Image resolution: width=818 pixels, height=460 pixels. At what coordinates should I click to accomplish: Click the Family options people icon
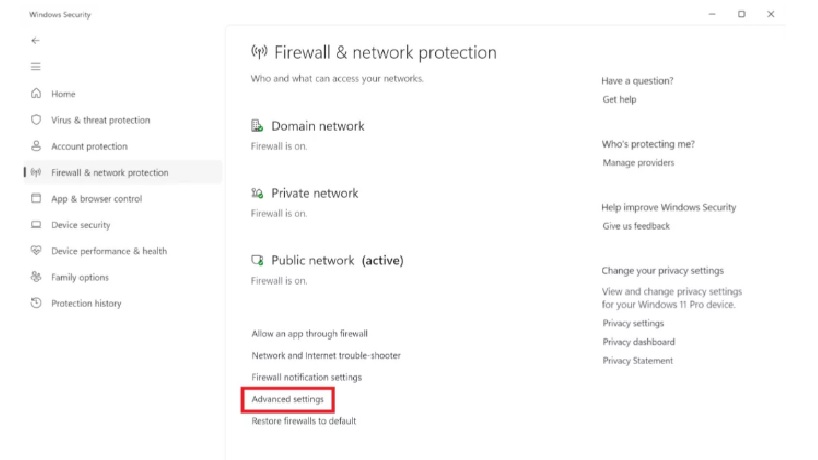pos(36,276)
